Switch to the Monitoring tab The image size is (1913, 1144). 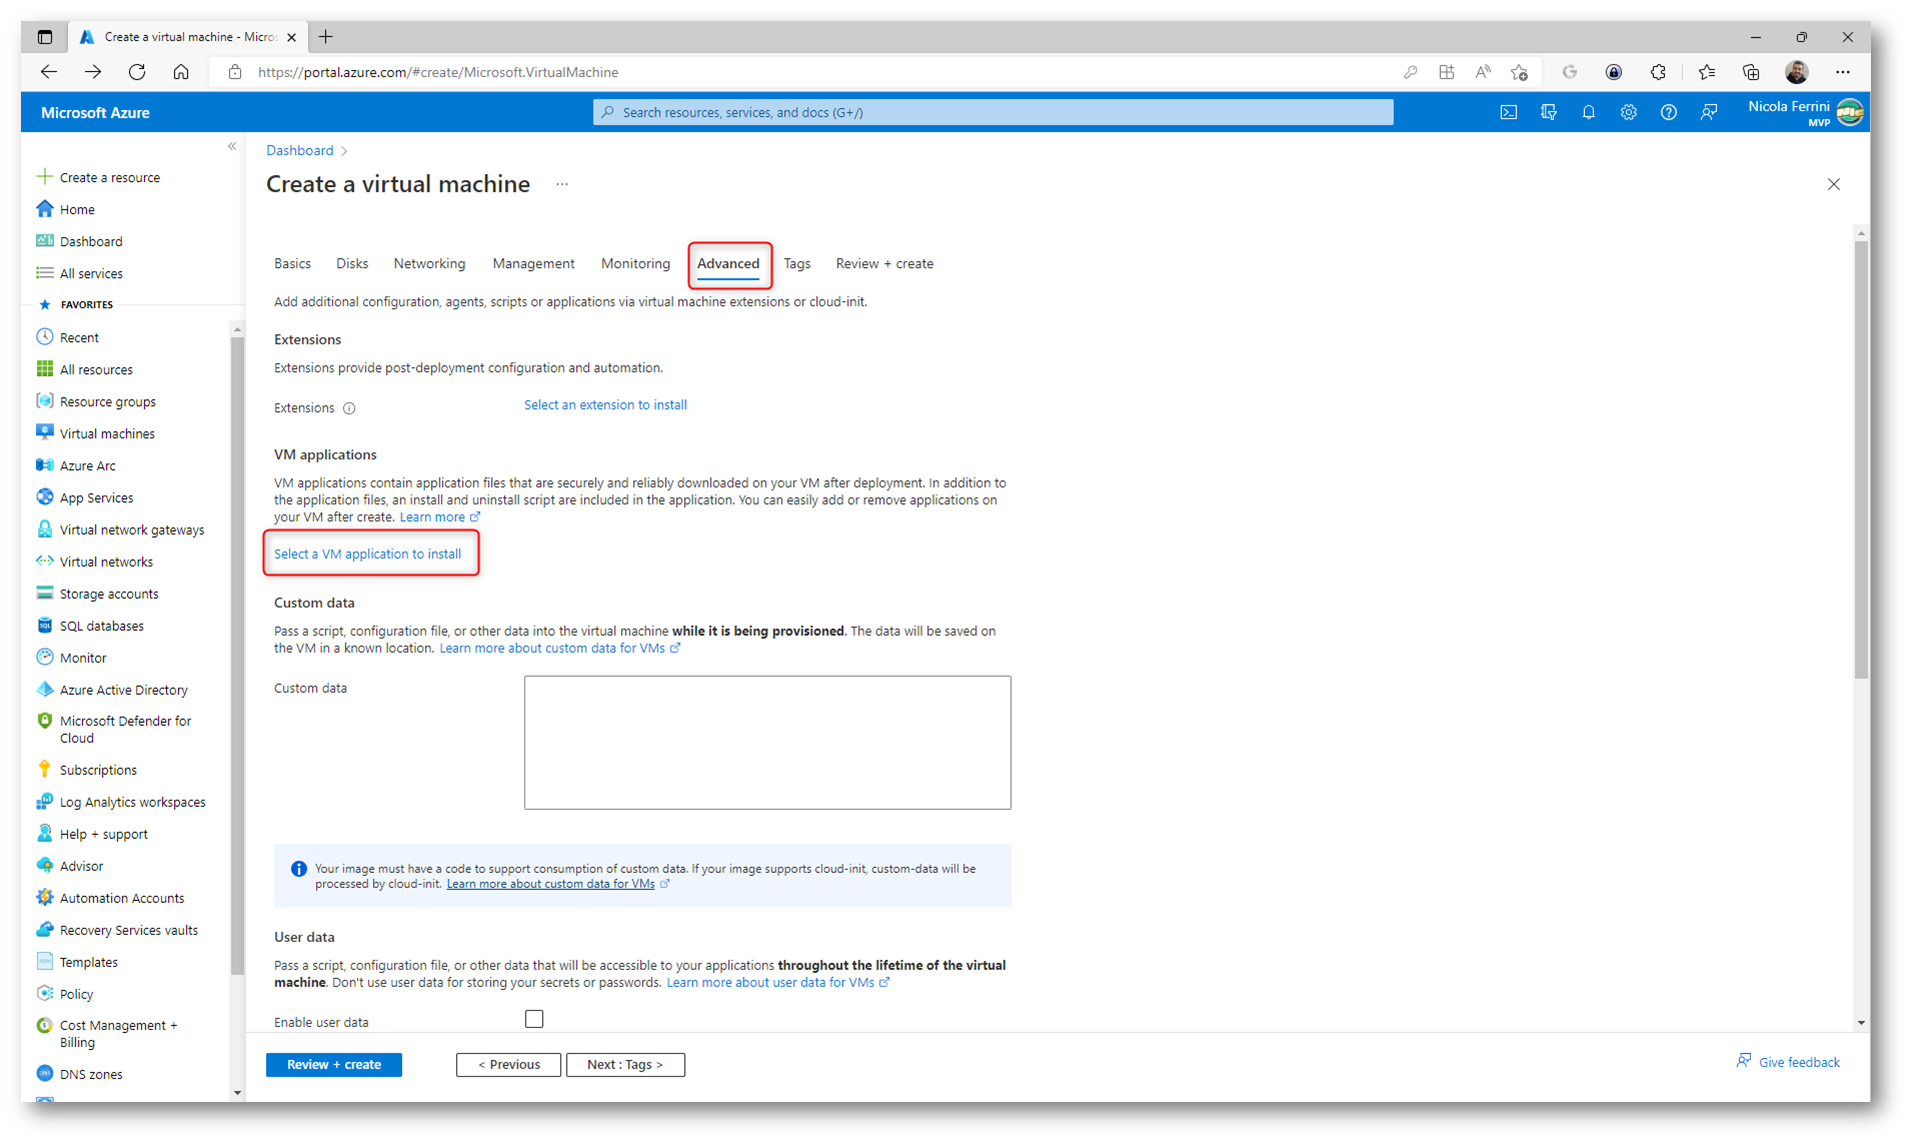[x=635, y=264]
